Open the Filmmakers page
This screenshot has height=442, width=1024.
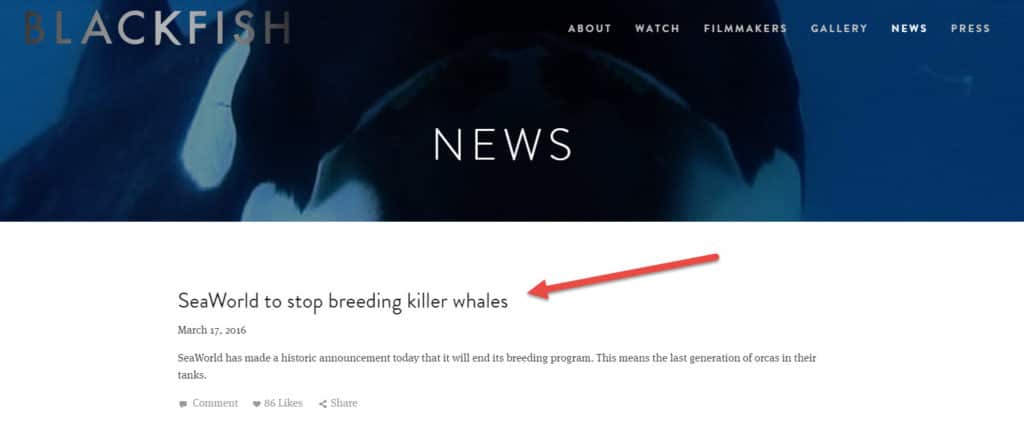745,29
